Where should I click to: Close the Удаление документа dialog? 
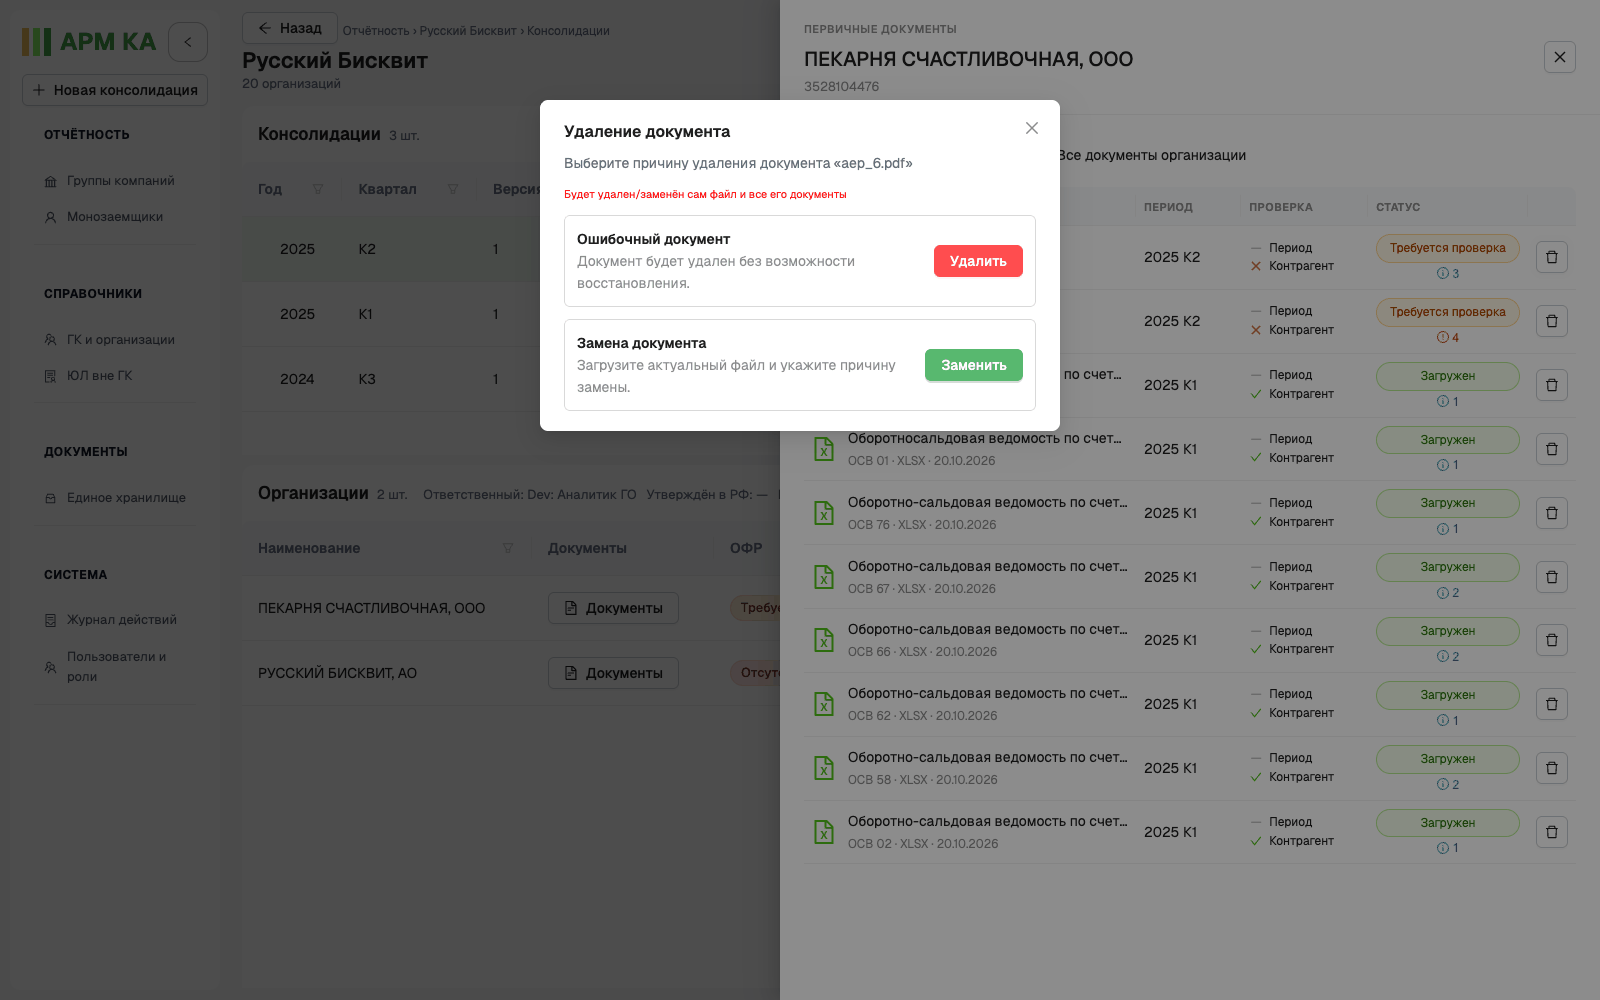1032,128
